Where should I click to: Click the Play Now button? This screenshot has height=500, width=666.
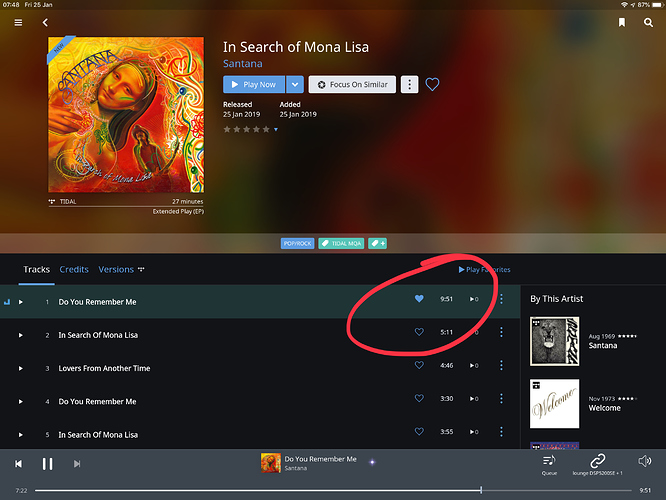(254, 85)
